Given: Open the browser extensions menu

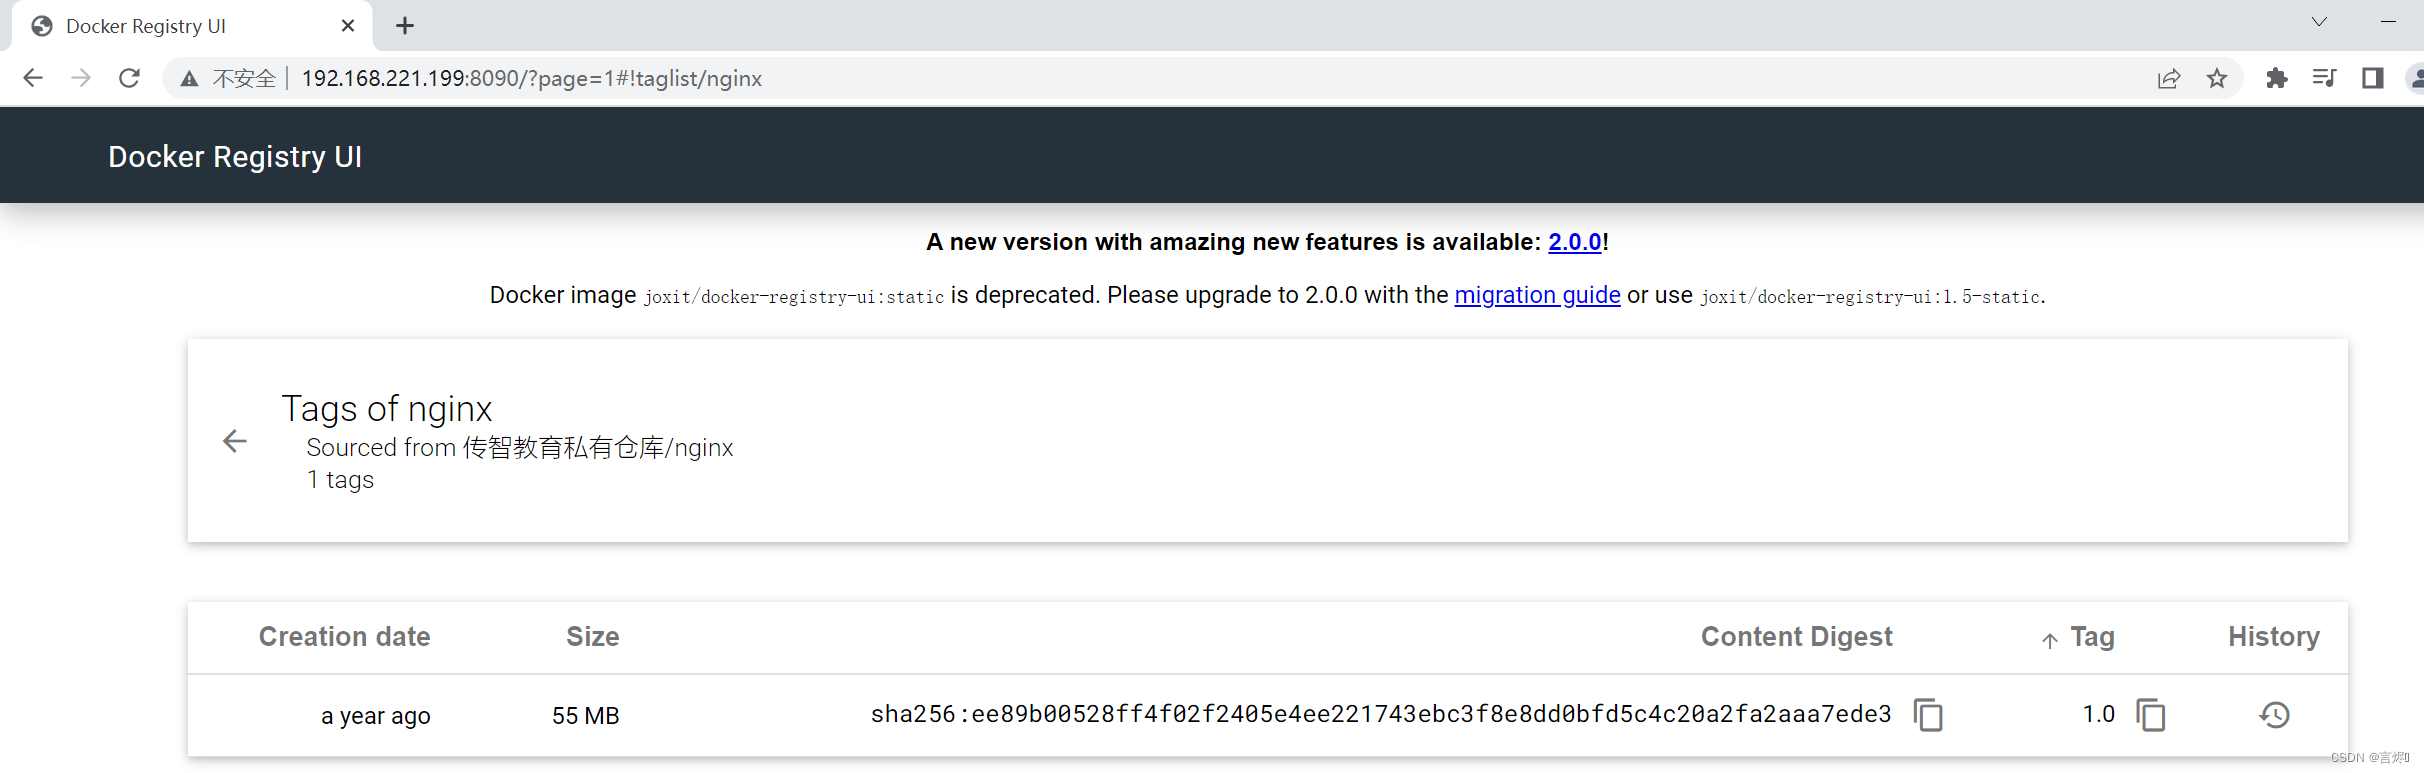Looking at the screenshot, I should coord(2277,78).
